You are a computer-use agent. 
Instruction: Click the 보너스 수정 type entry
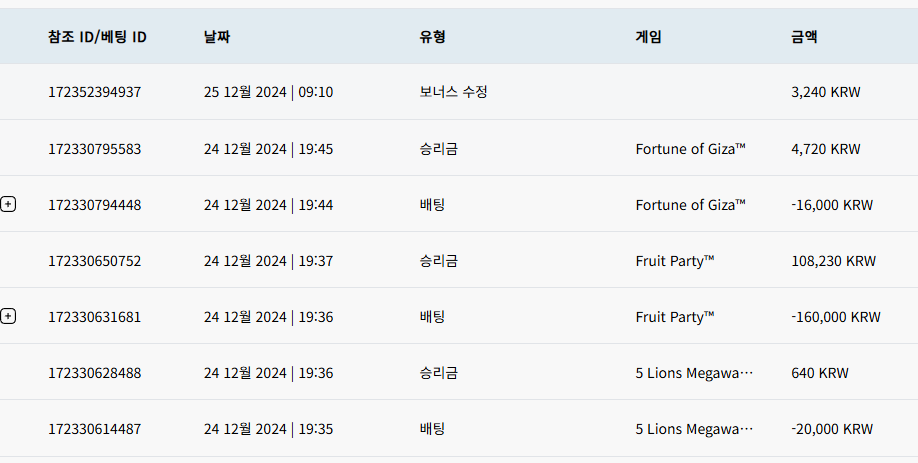453,92
